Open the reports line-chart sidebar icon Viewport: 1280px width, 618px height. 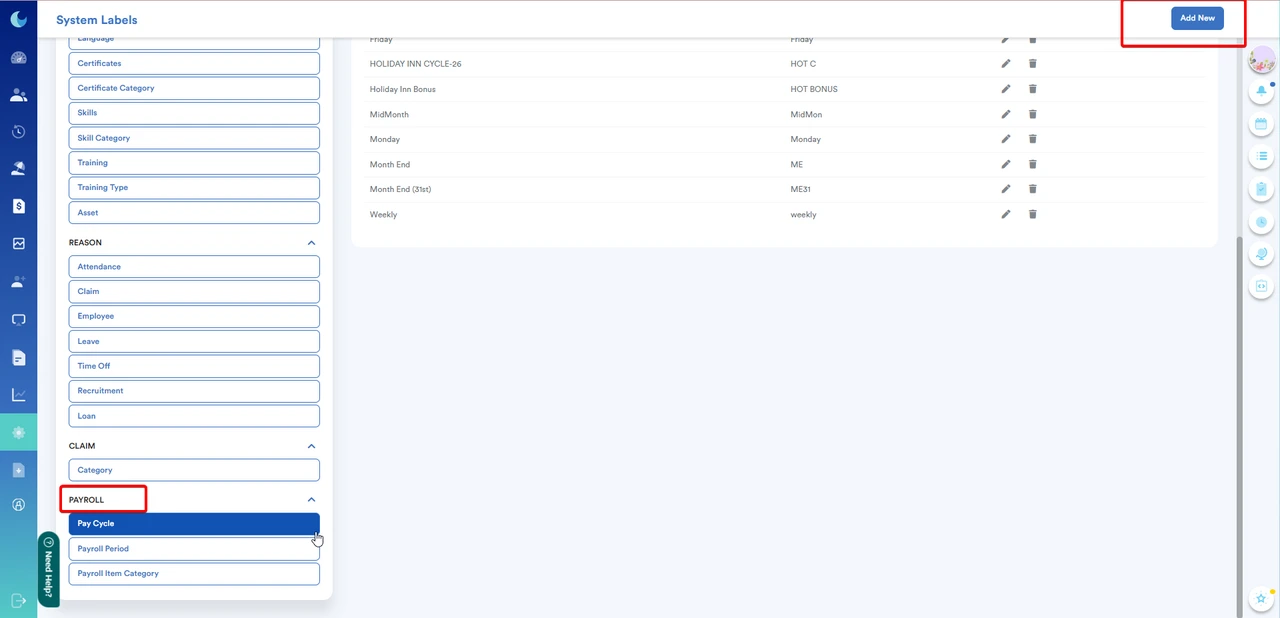click(x=18, y=395)
